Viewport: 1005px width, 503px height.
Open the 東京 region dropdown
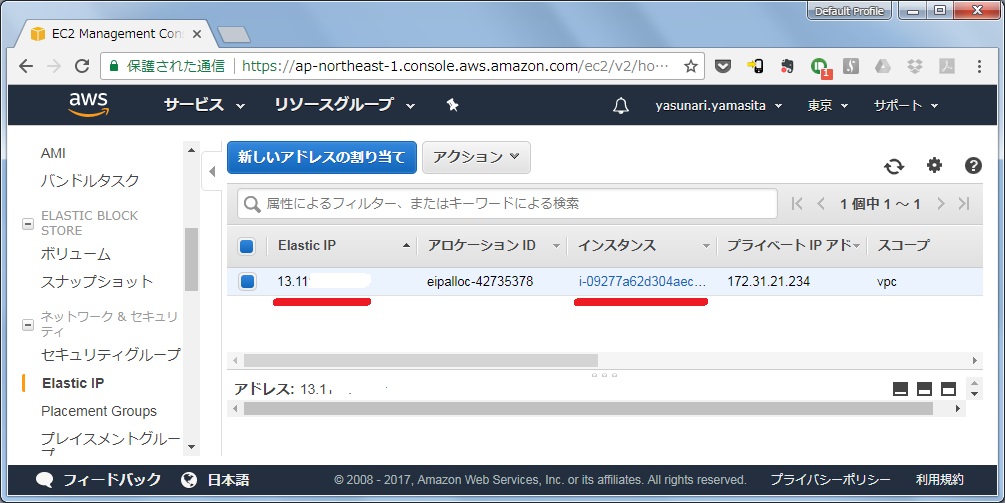coord(827,106)
